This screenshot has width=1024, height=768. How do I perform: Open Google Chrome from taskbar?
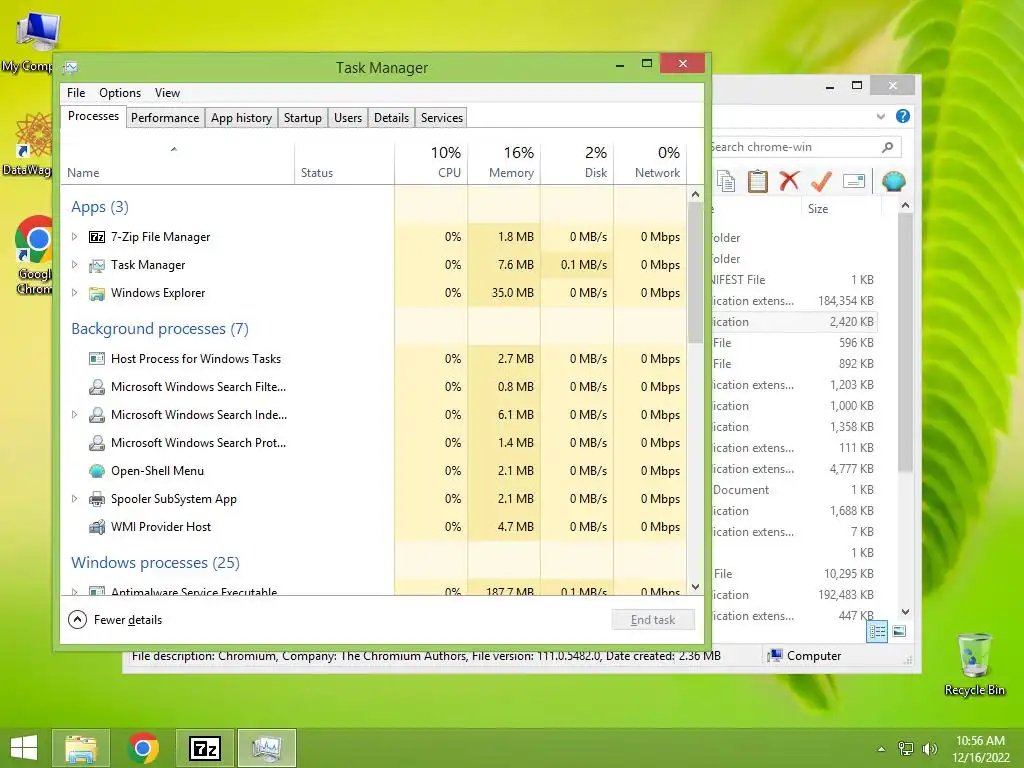[x=143, y=748]
